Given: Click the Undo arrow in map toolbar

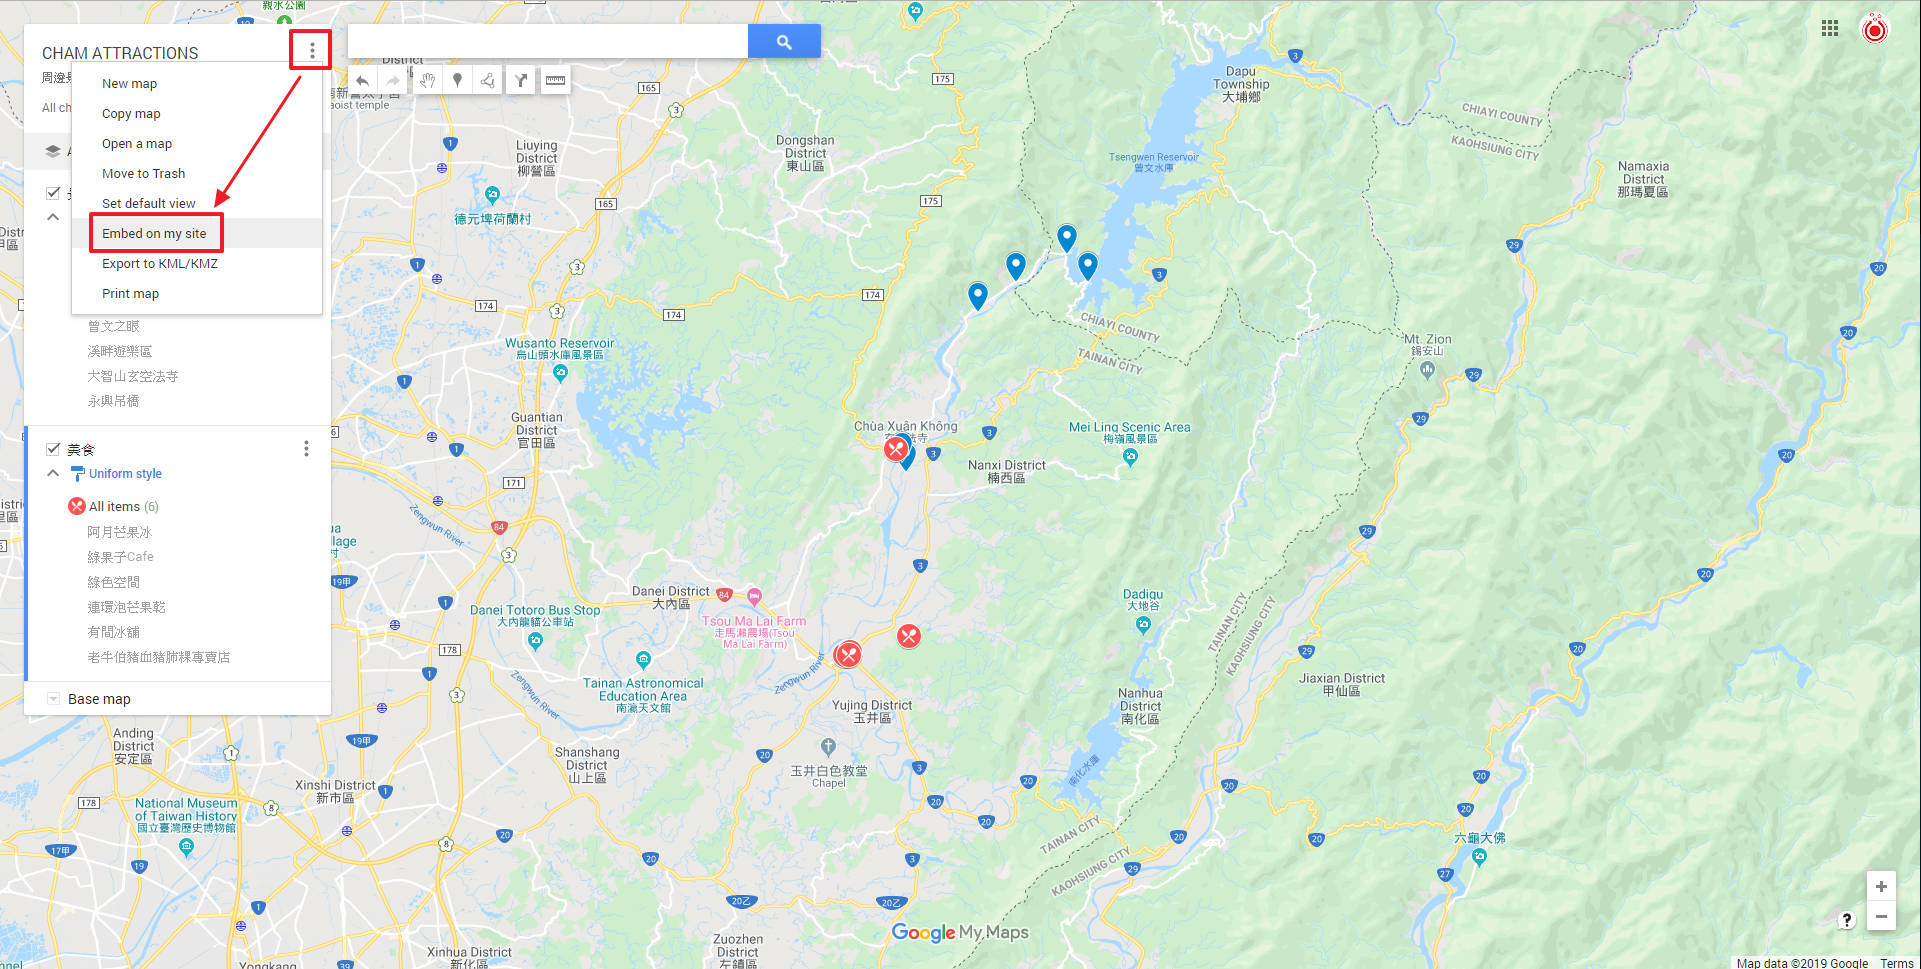Looking at the screenshot, I should point(363,81).
